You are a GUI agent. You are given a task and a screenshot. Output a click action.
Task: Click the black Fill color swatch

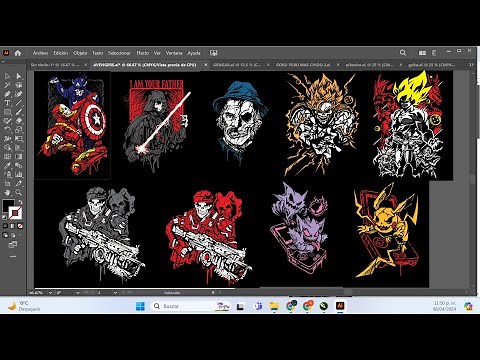pyautogui.click(x=8, y=205)
